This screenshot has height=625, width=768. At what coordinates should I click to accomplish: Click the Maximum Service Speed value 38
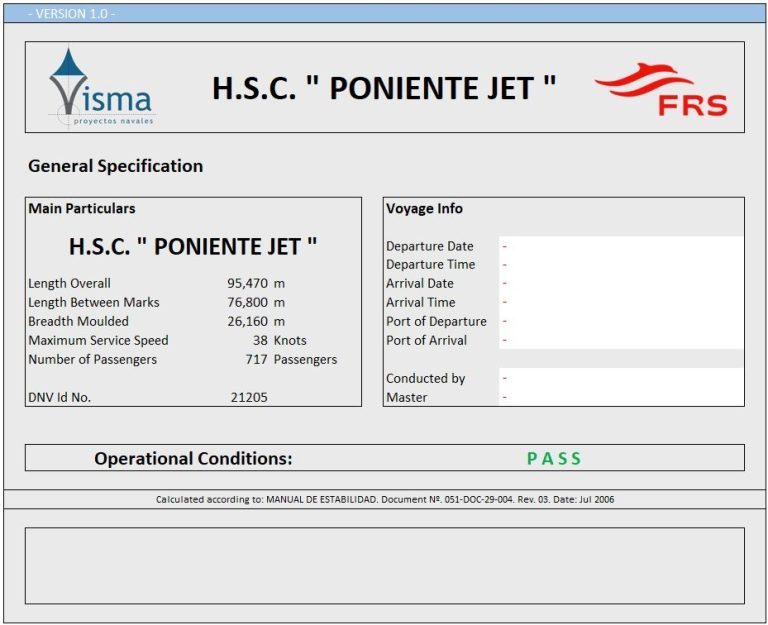click(260, 340)
